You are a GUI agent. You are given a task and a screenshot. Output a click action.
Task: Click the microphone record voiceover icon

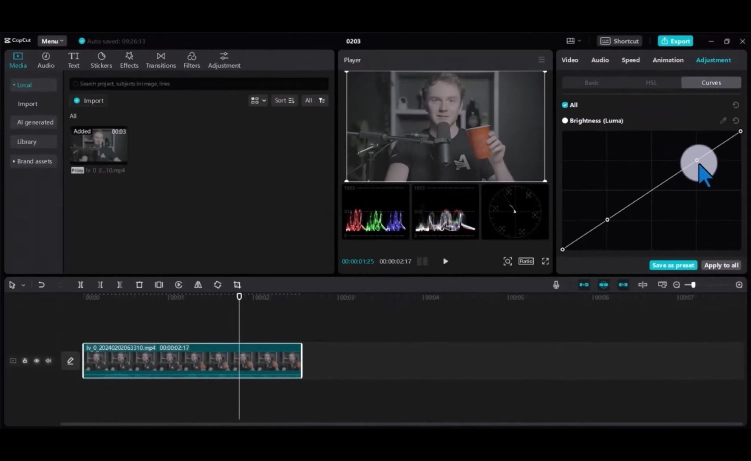click(x=556, y=285)
